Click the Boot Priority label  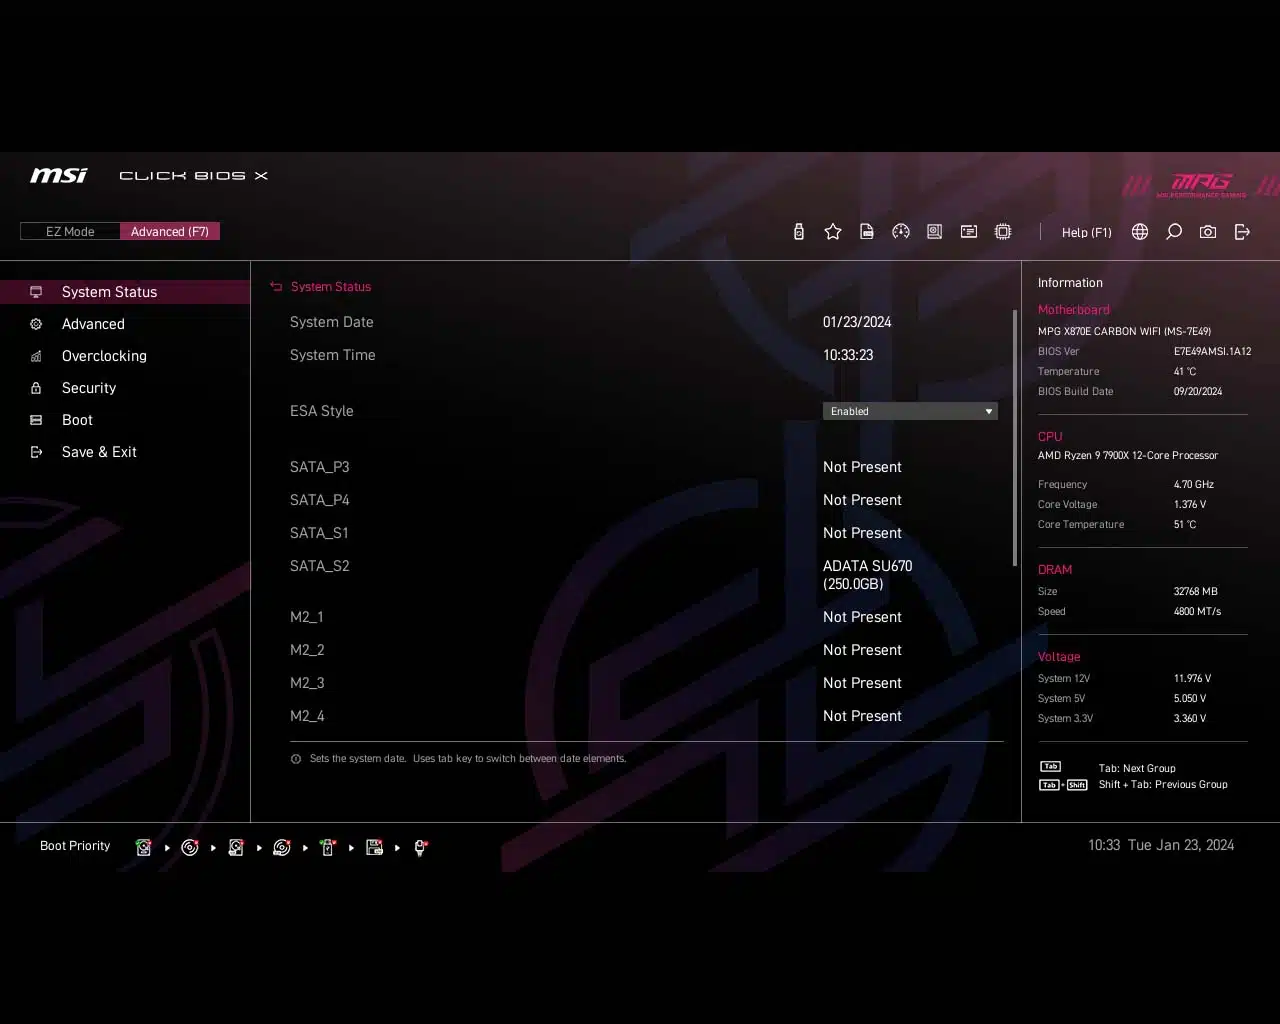(x=75, y=846)
